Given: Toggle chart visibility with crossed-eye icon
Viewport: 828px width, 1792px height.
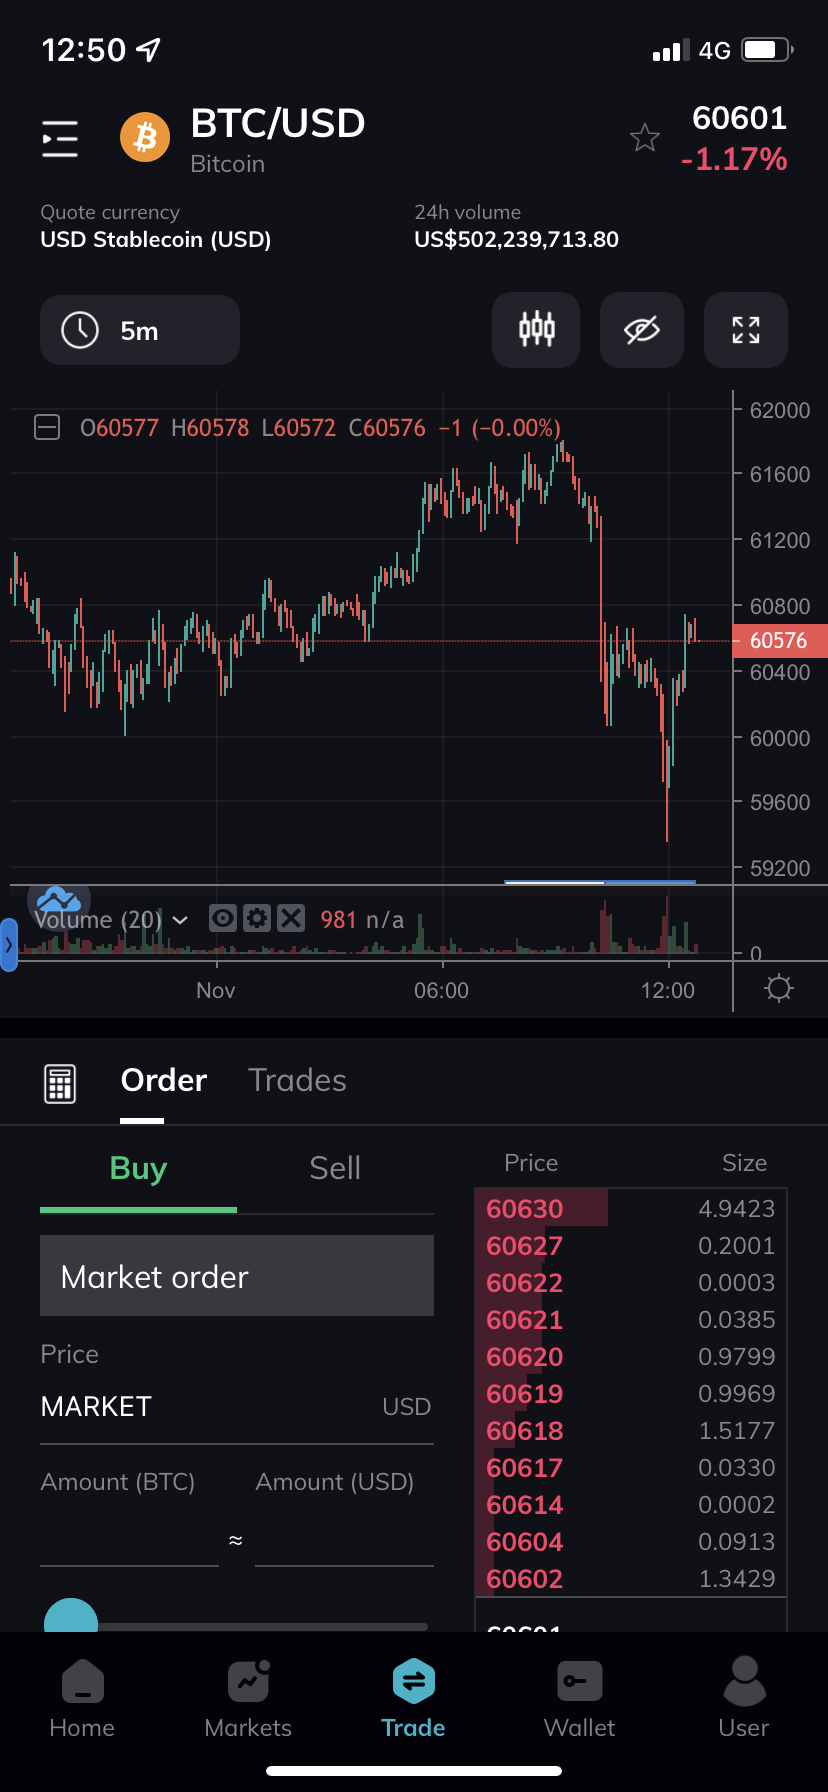Looking at the screenshot, I should click(x=641, y=329).
